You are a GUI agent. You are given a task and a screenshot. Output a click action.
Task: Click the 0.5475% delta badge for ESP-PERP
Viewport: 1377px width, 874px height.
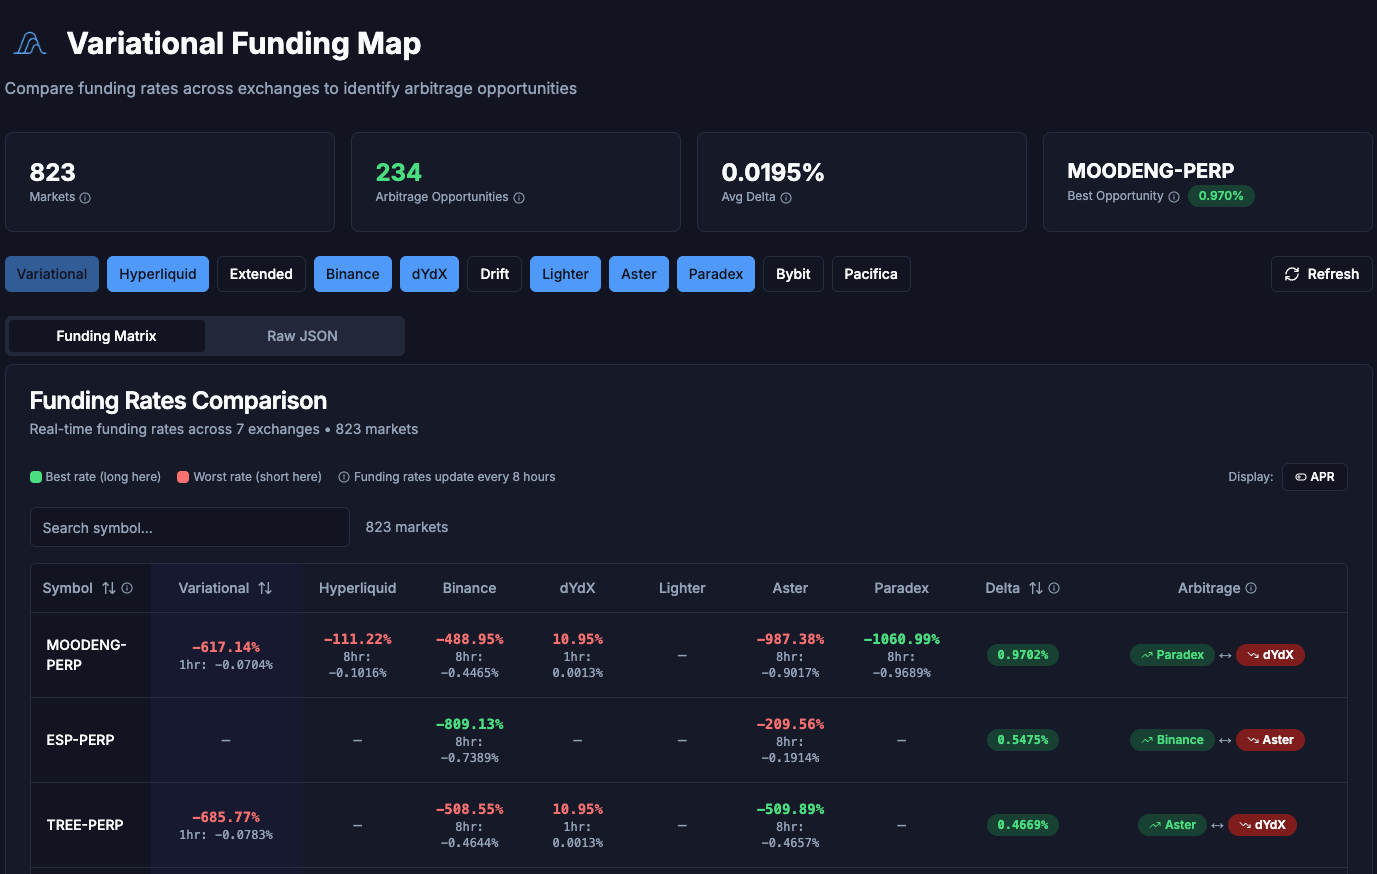tap(1023, 740)
